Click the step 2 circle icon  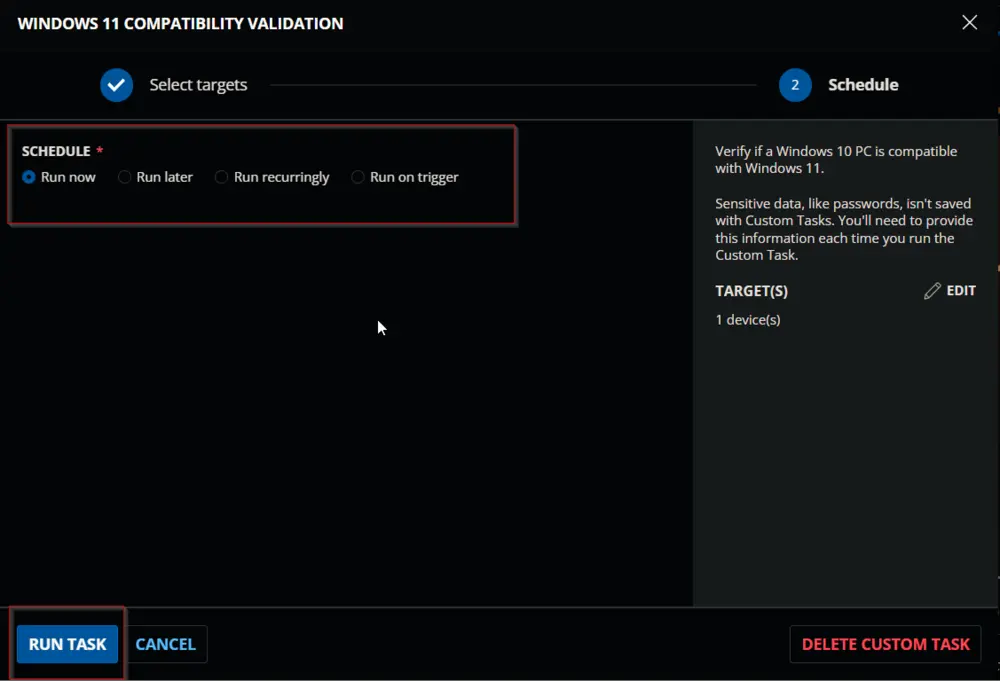795,85
